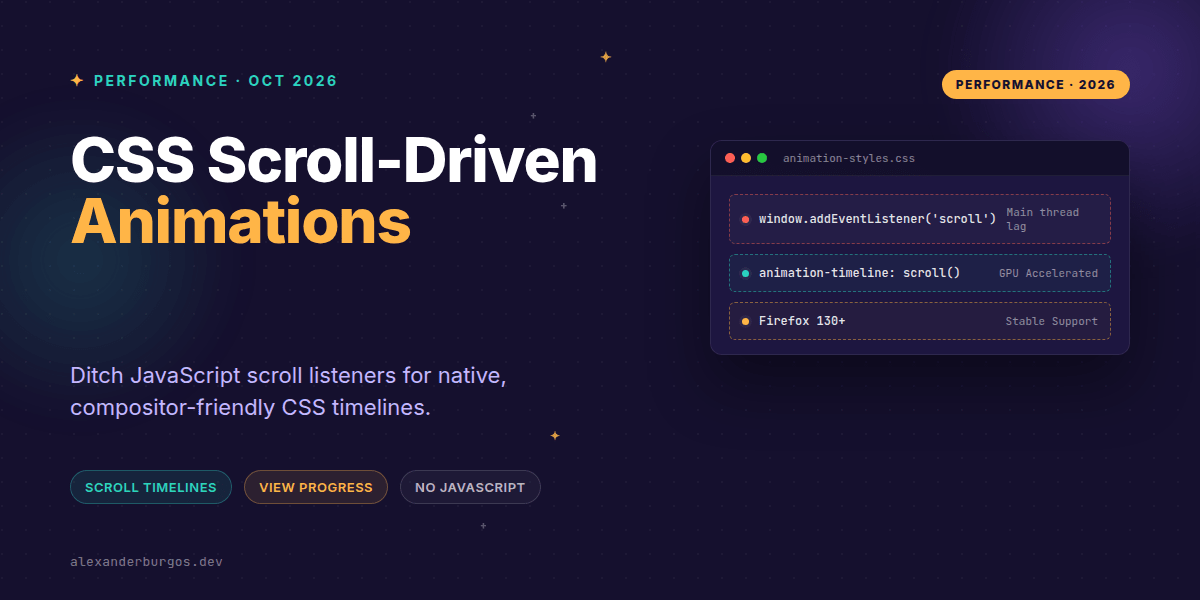Viewport: 1200px width, 600px height.
Task: Click the 'GPU Accelerated' note
Action: (x=1048, y=273)
